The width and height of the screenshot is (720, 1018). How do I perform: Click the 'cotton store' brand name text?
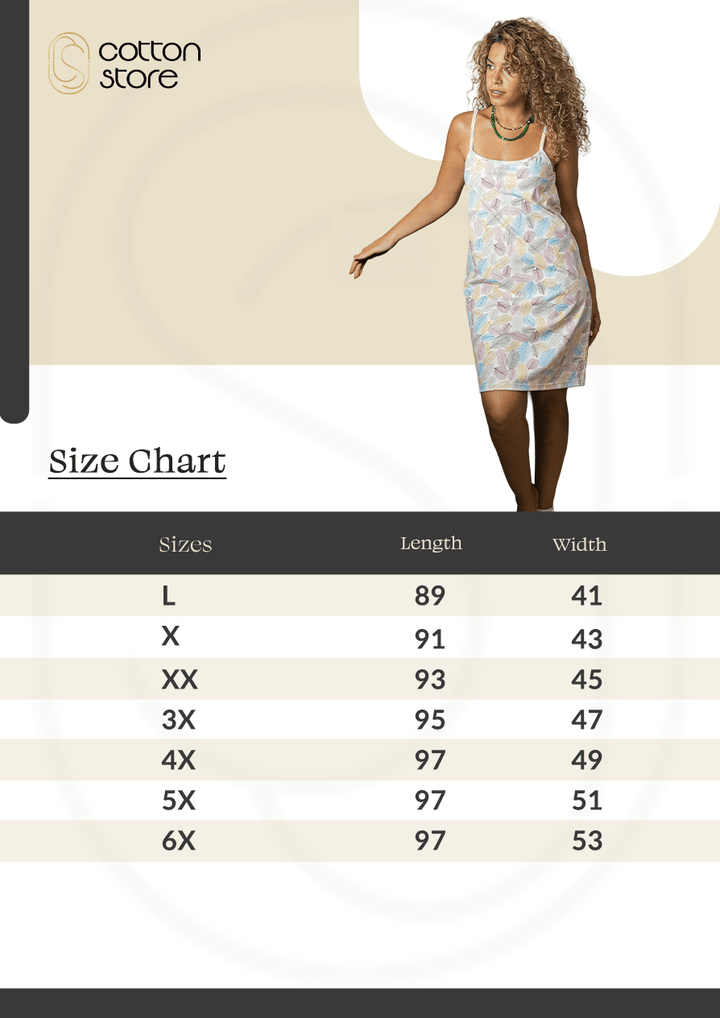[x=150, y=64]
